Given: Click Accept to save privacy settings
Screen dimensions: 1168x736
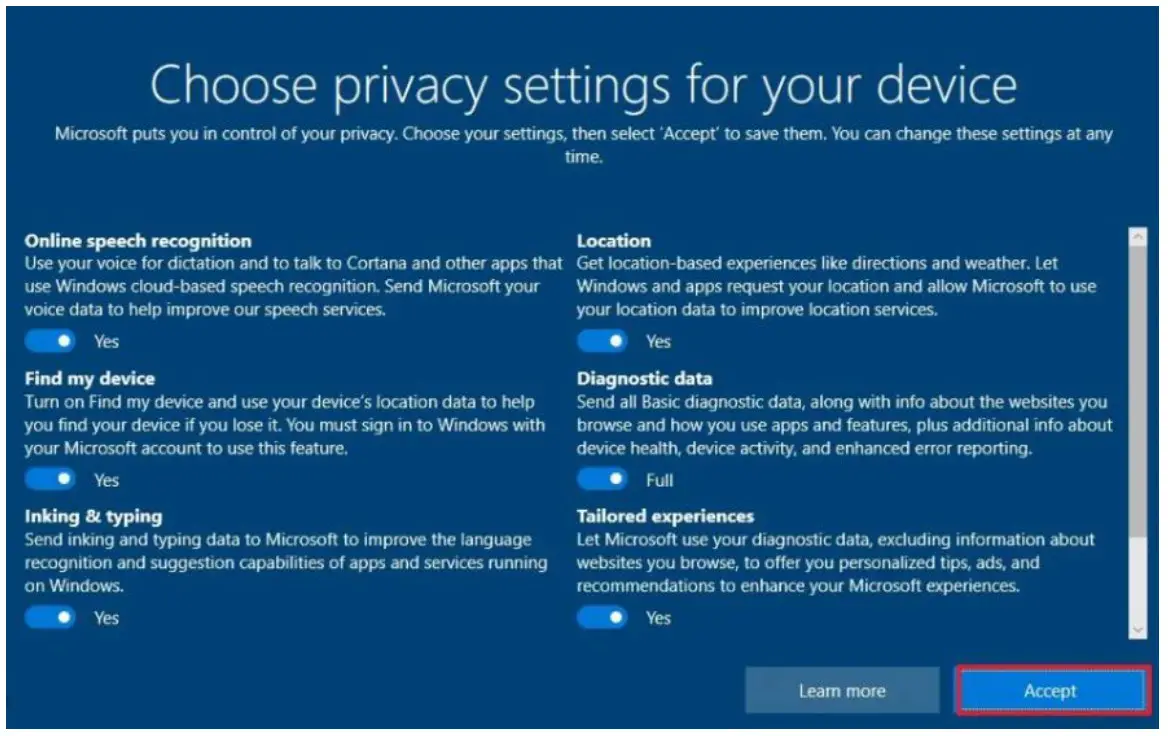Looking at the screenshot, I should [1051, 690].
